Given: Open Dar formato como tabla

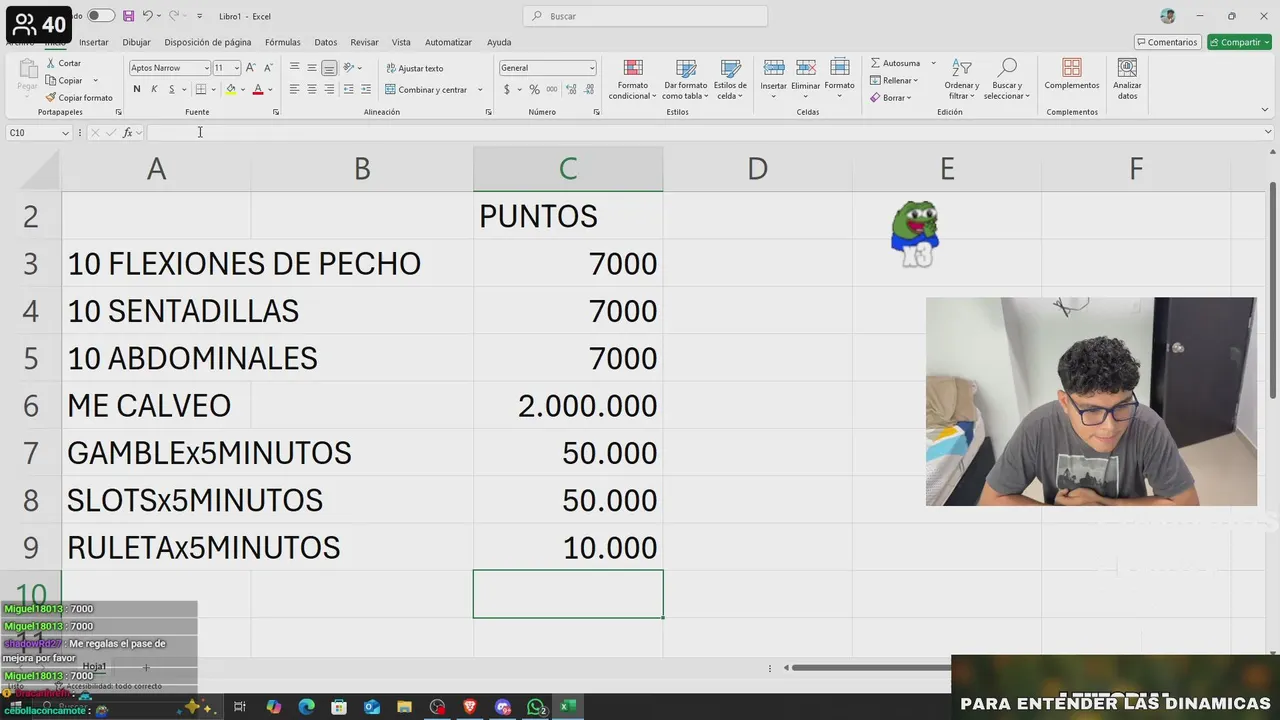Looking at the screenshot, I should (685, 79).
